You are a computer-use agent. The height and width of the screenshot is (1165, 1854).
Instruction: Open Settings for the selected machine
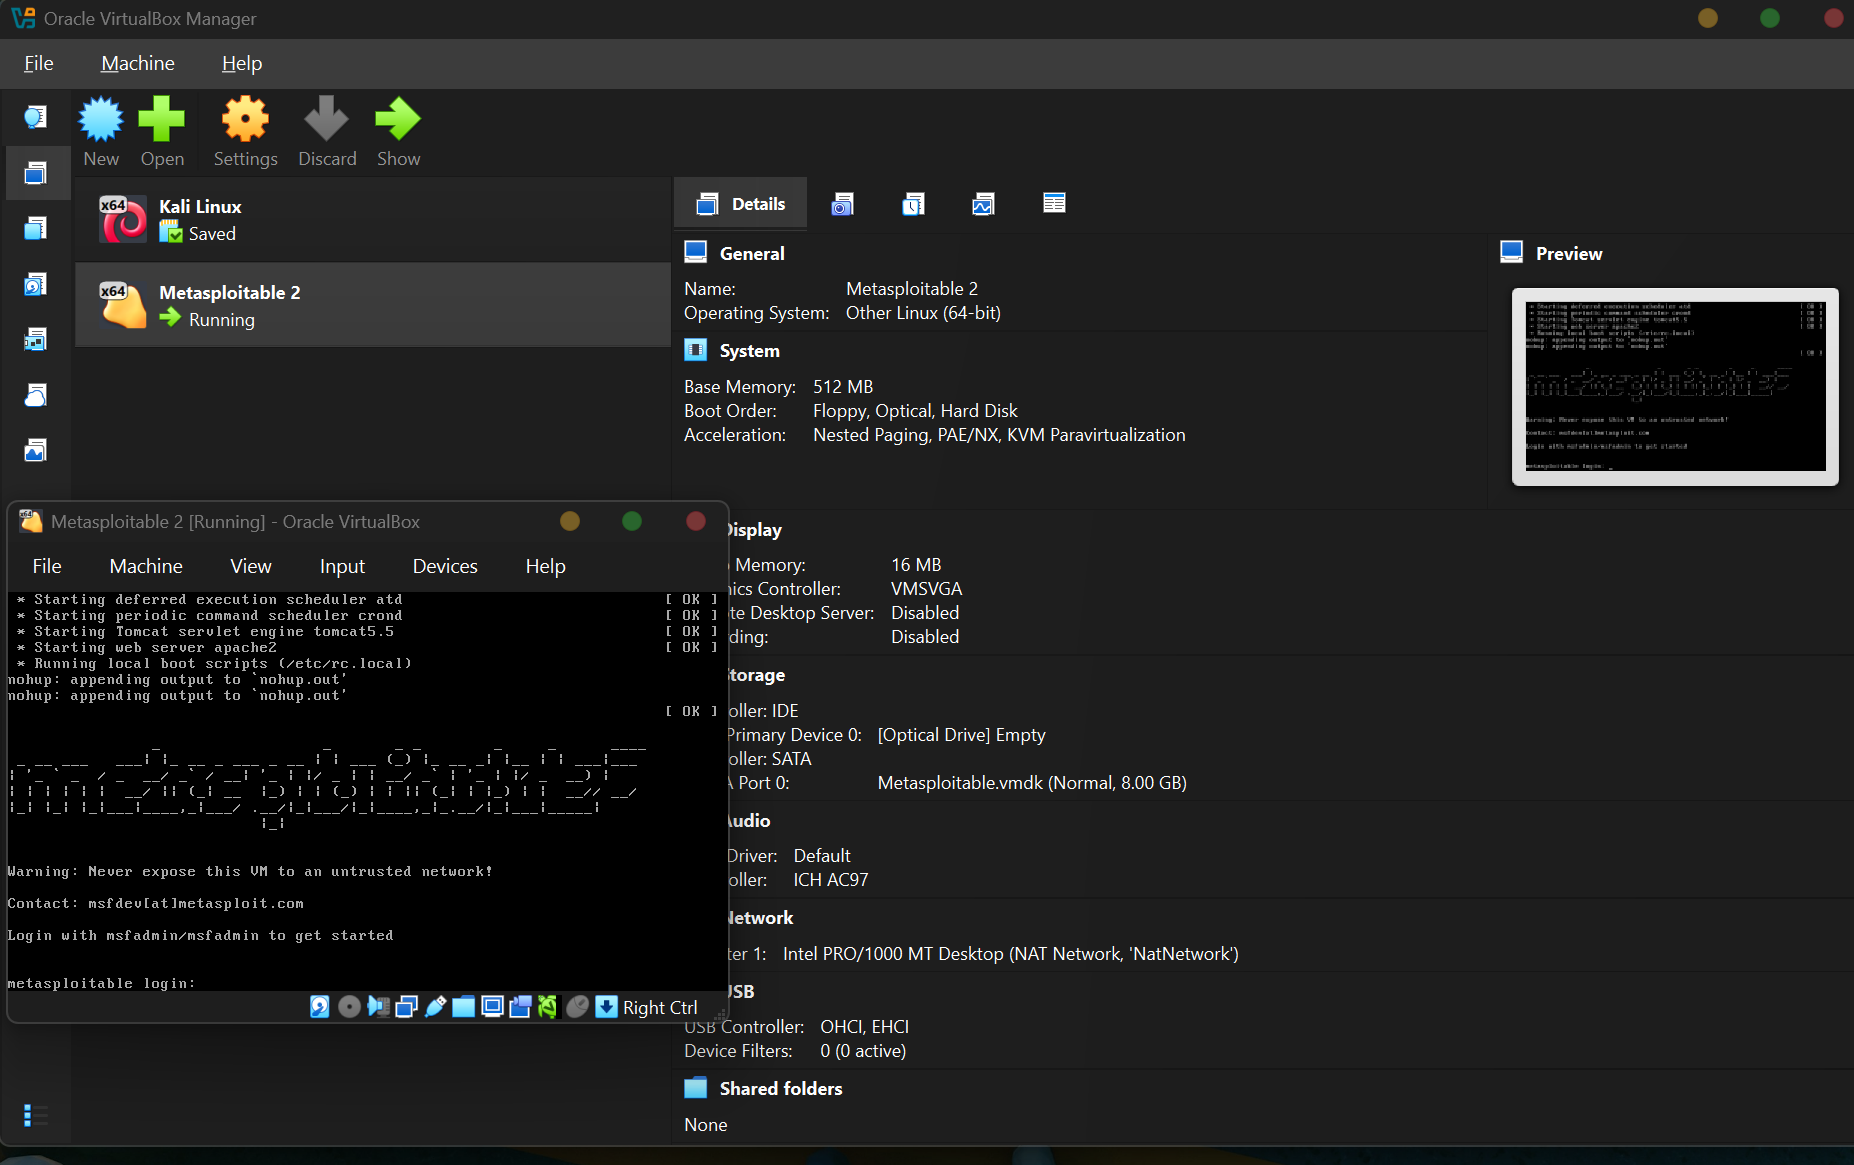click(x=245, y=132)
